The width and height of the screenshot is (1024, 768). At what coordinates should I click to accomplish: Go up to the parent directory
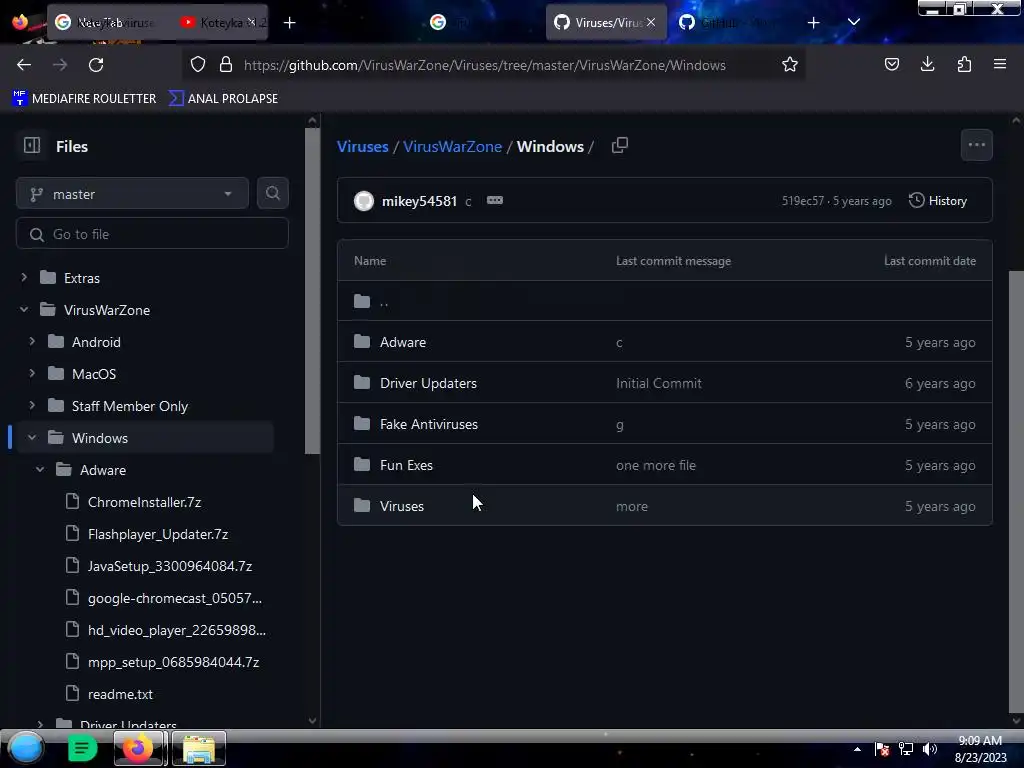(x=383, y=301)
